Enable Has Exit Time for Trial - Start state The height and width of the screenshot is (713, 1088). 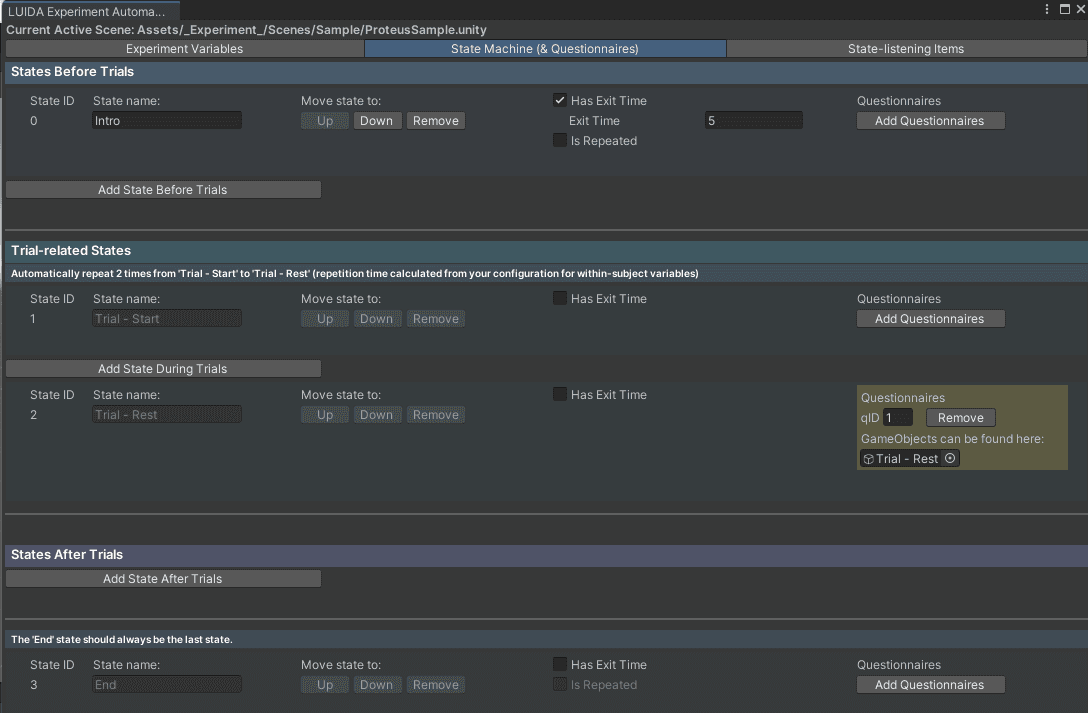point(559,298)
